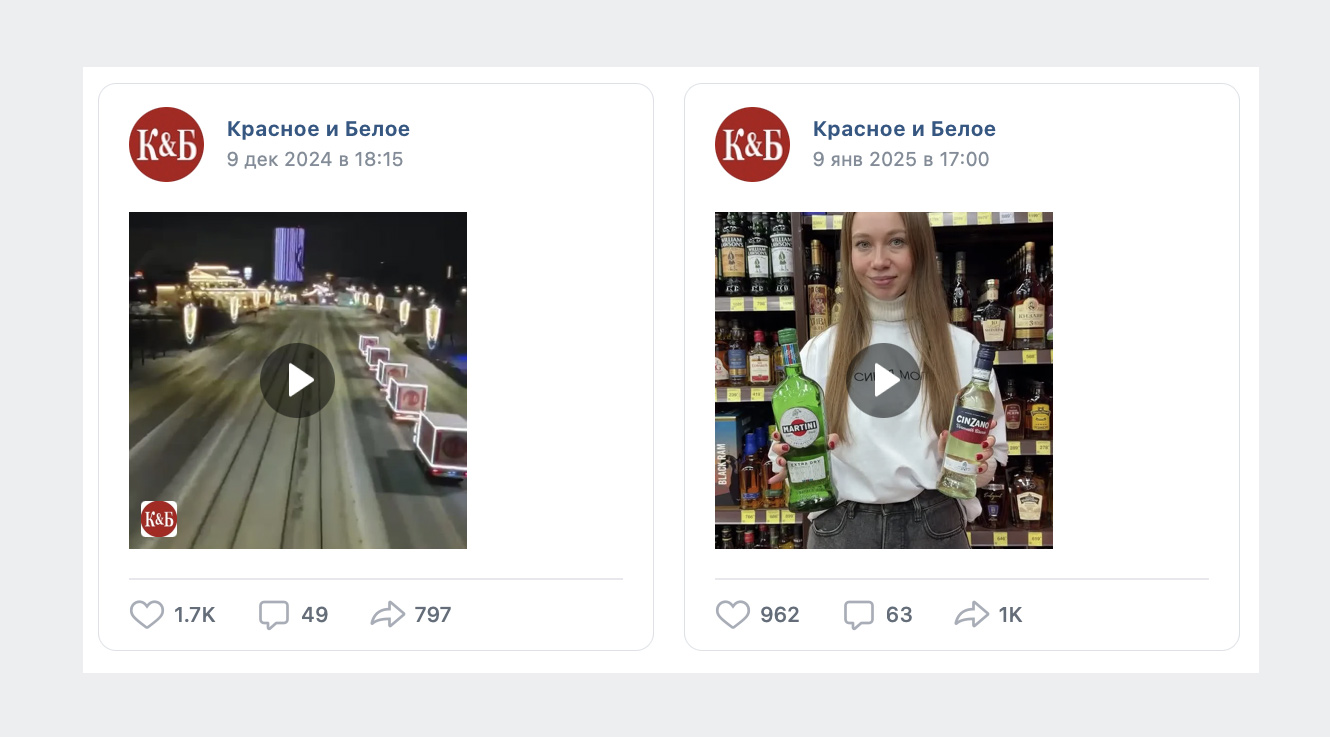
Task: Play the night street trucks video
Action: (297, 380)
